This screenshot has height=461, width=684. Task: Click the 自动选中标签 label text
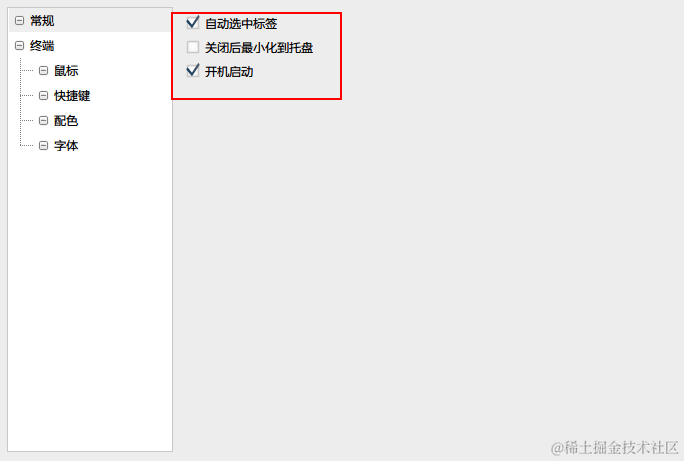coord(241,24)
